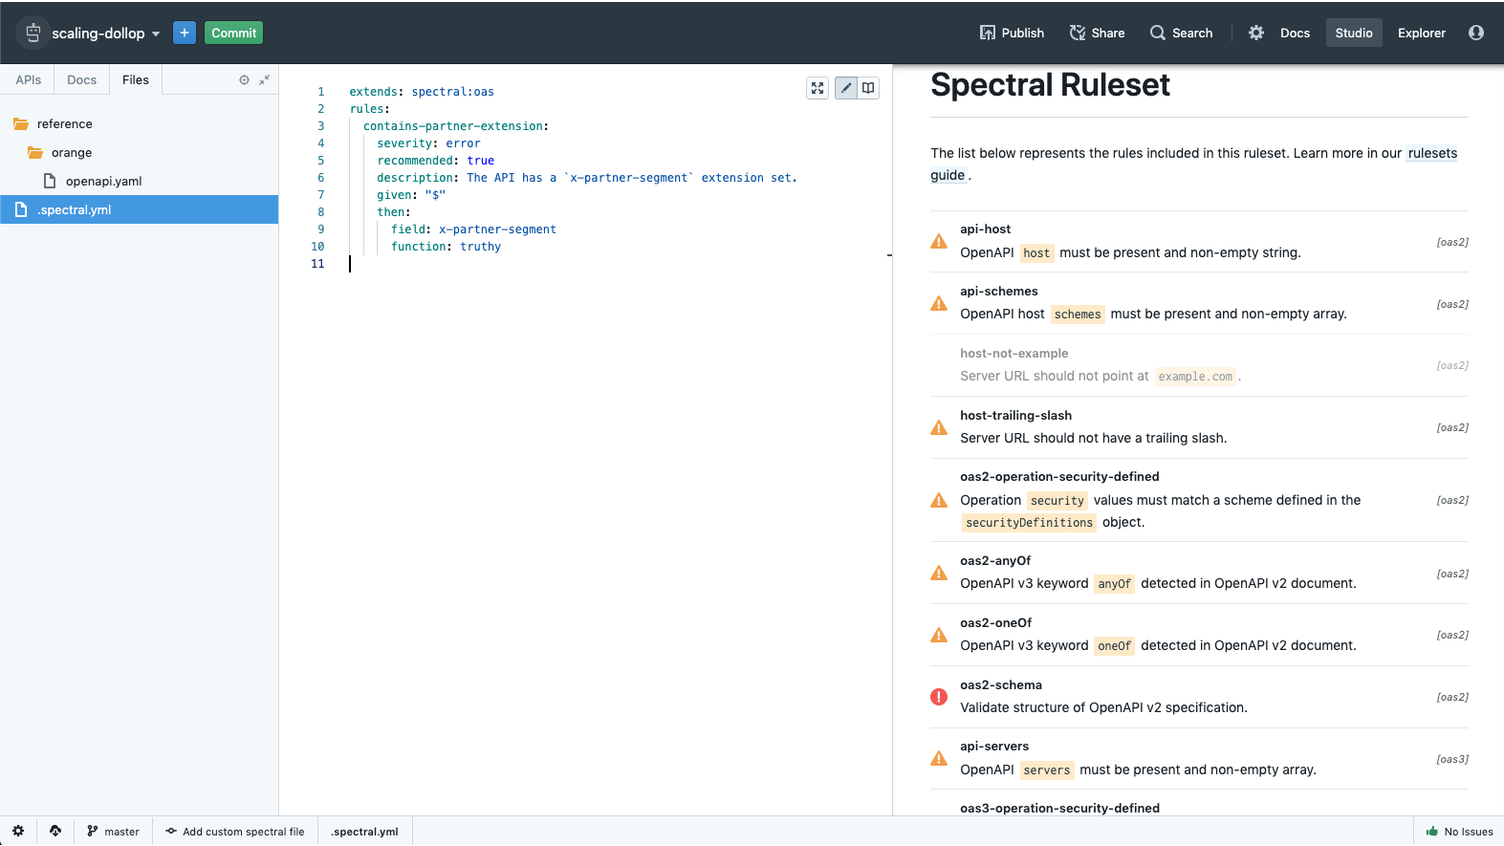This screenshot has height=846, width=1504.
Task: Toggle the pencil edit mode button
Action: [x=846, y=88]
